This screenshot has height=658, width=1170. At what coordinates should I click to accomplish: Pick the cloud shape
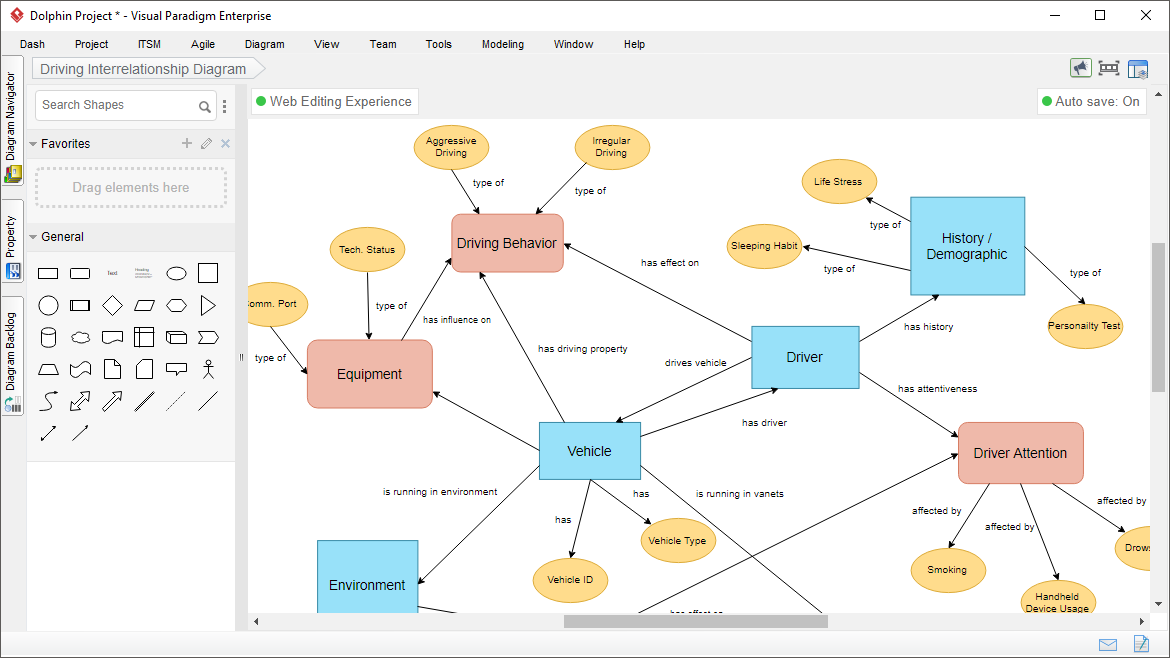(80, 338)
